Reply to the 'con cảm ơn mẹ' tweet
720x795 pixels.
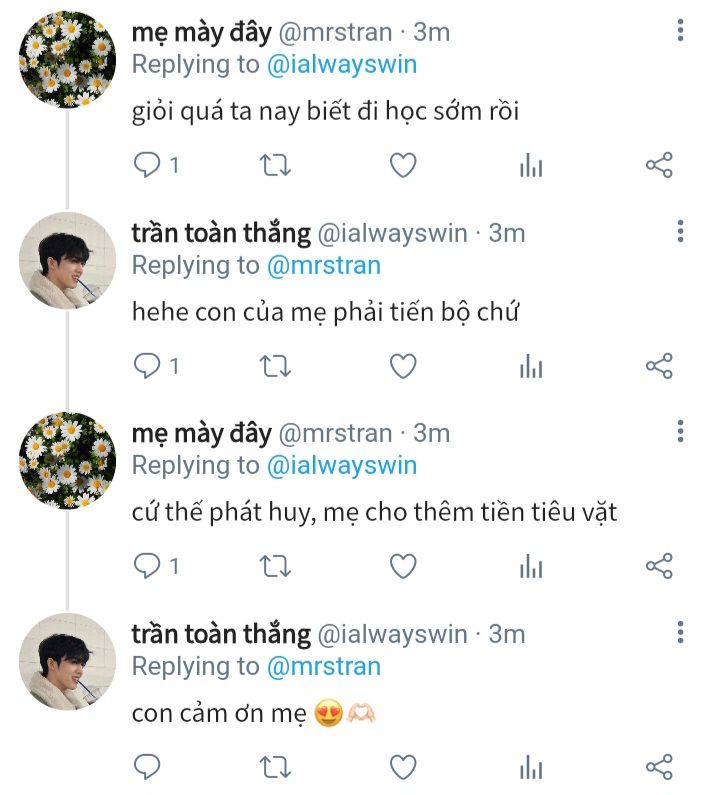[148, 767]
